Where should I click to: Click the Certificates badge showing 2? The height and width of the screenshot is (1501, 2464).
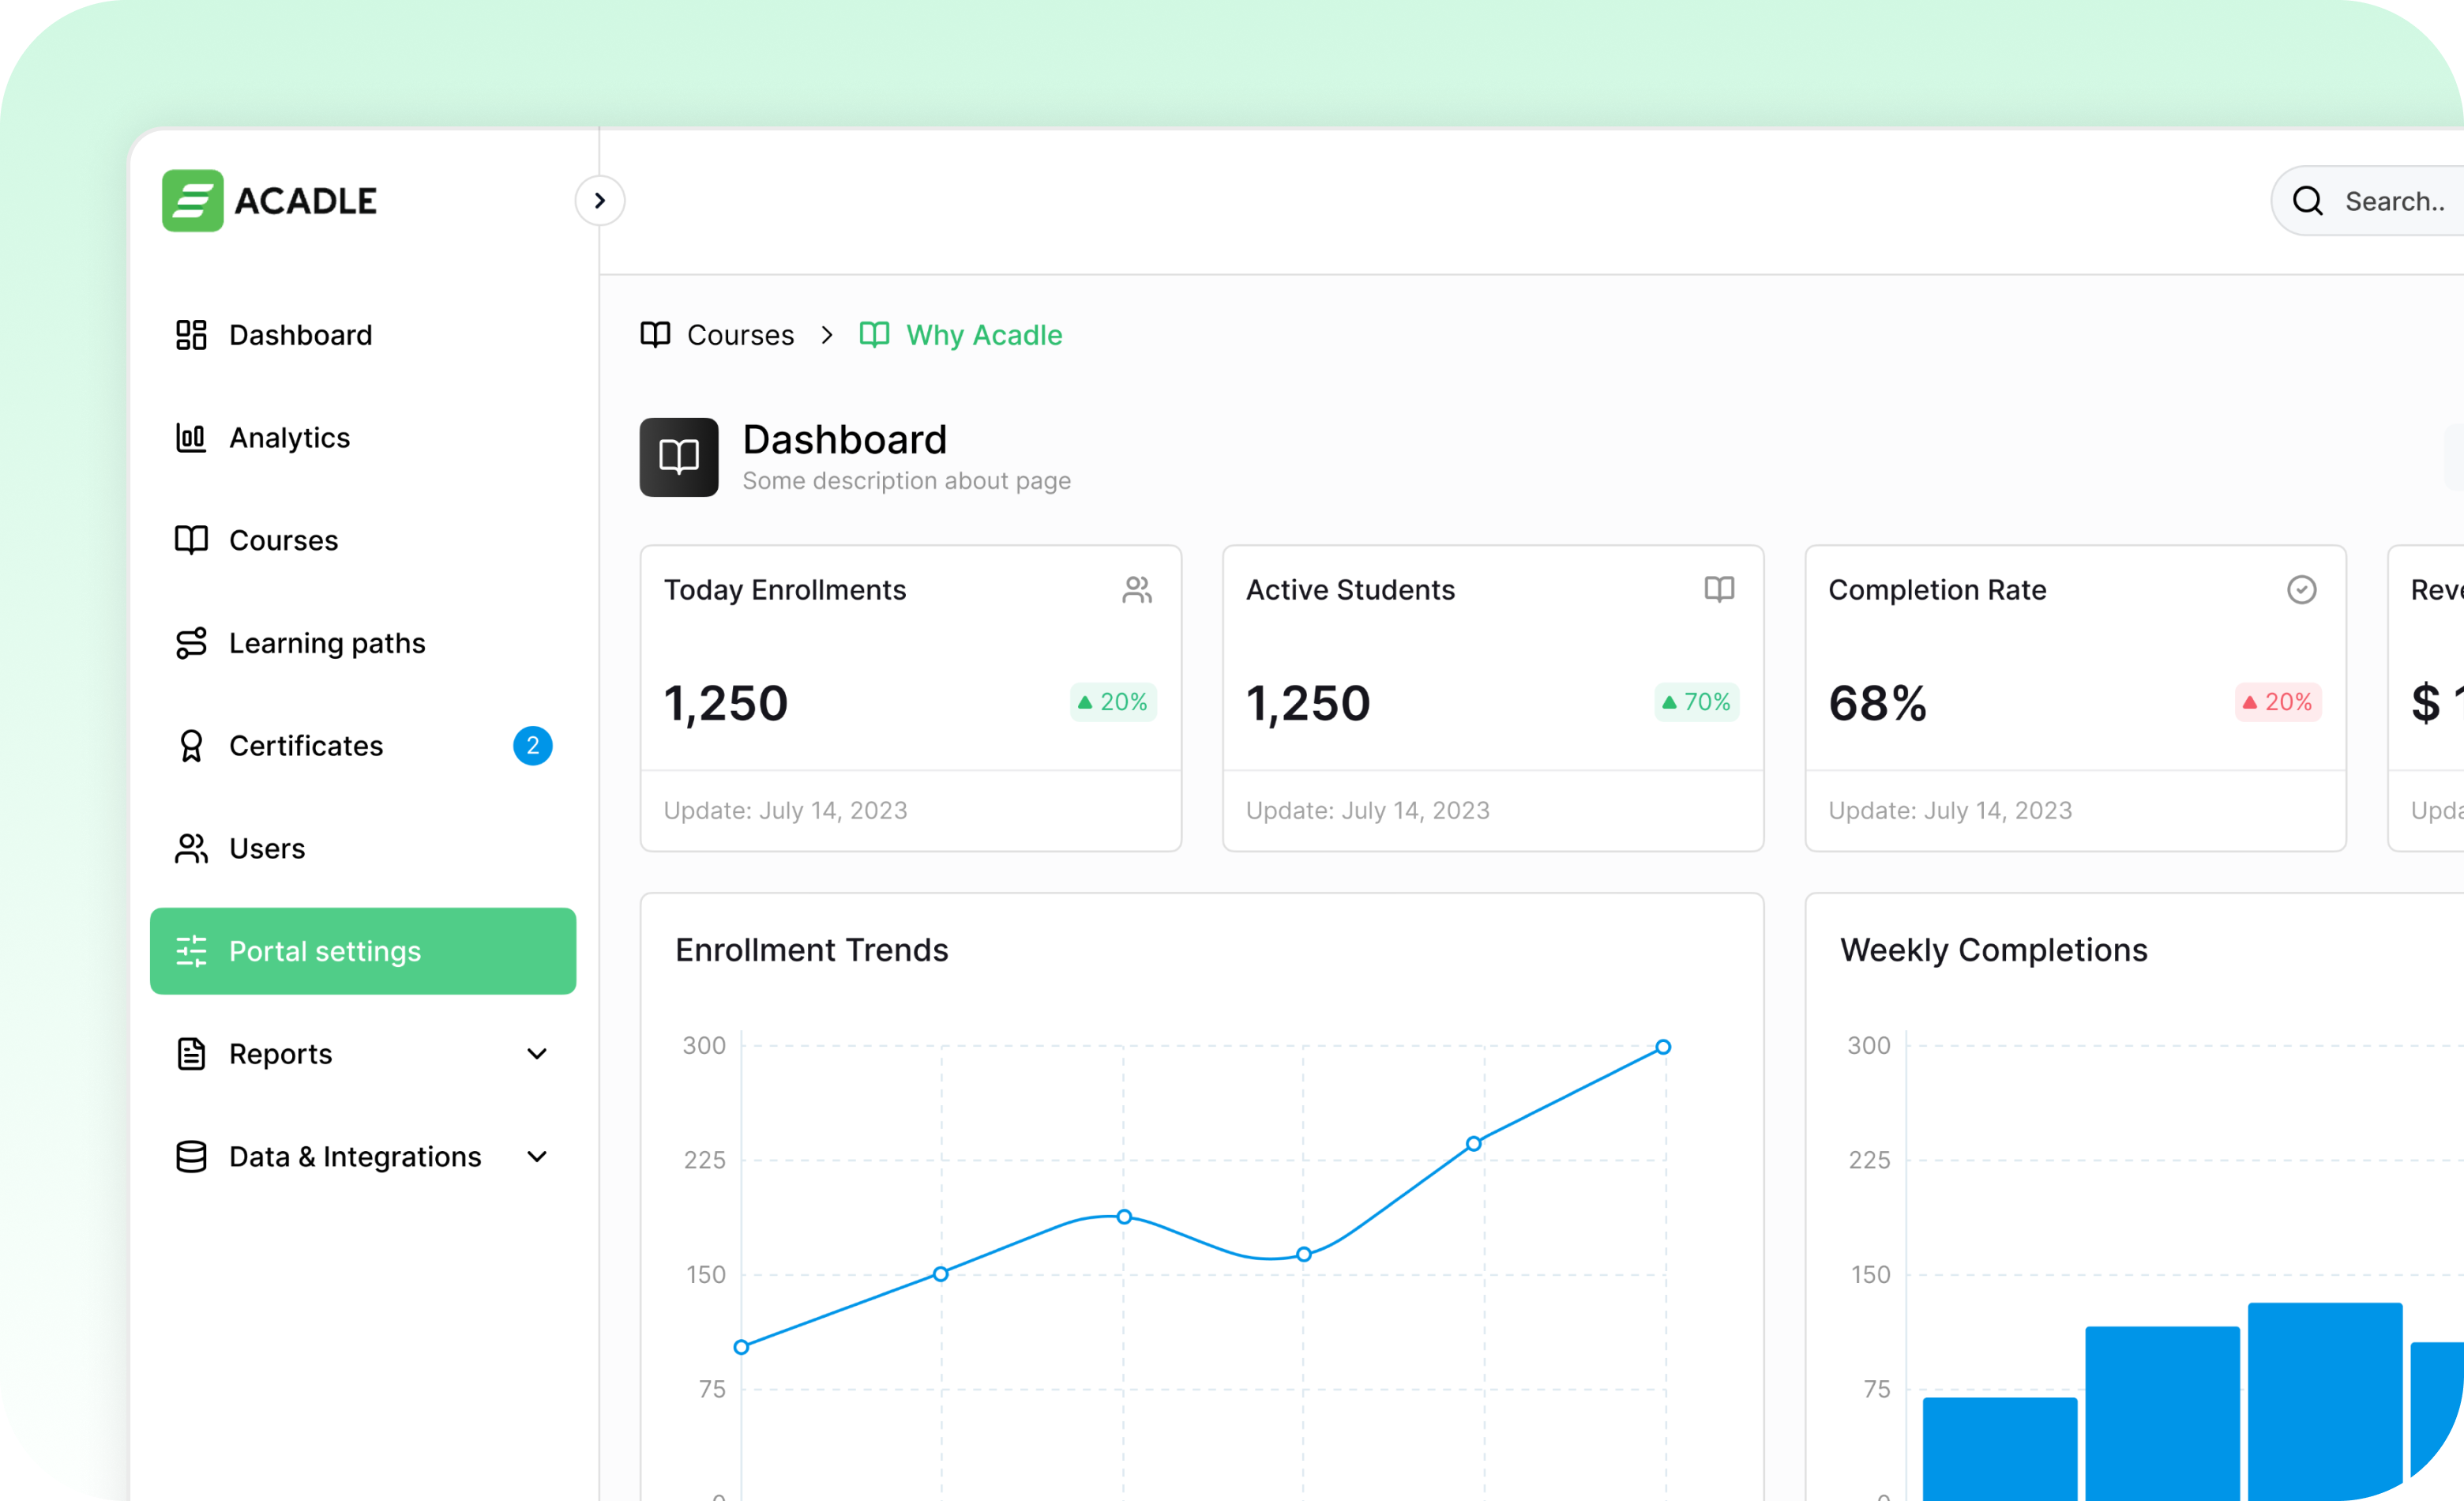(533, 746)
